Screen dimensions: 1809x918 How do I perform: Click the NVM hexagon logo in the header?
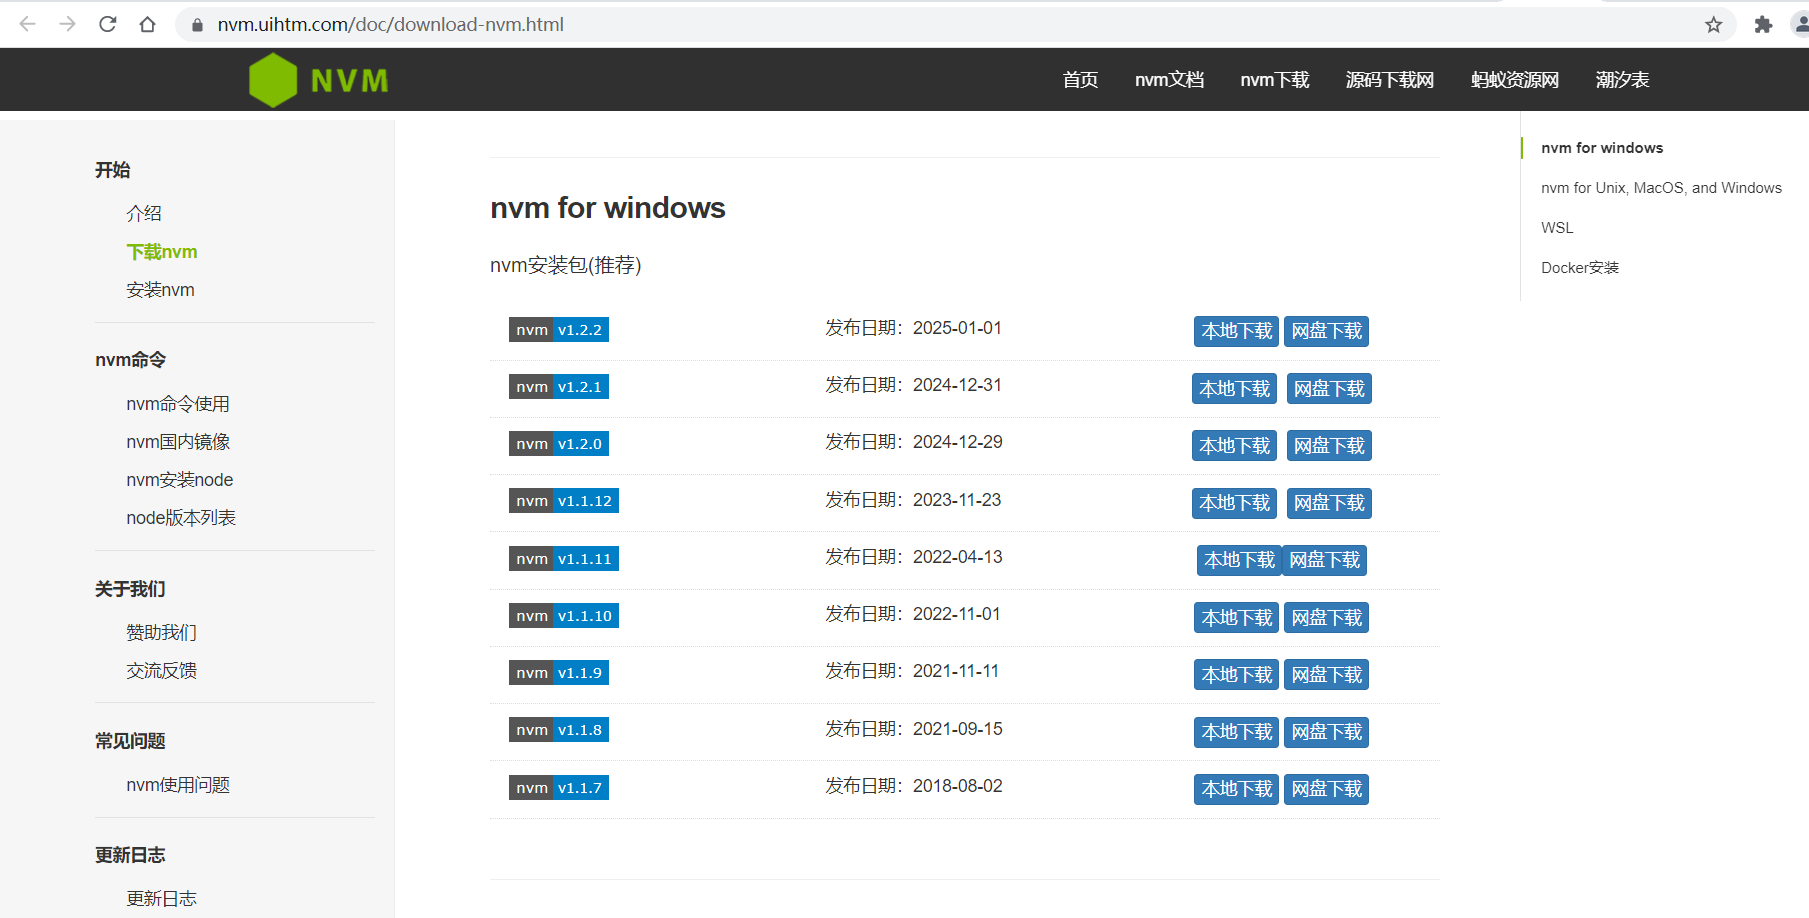click(272, 79)
